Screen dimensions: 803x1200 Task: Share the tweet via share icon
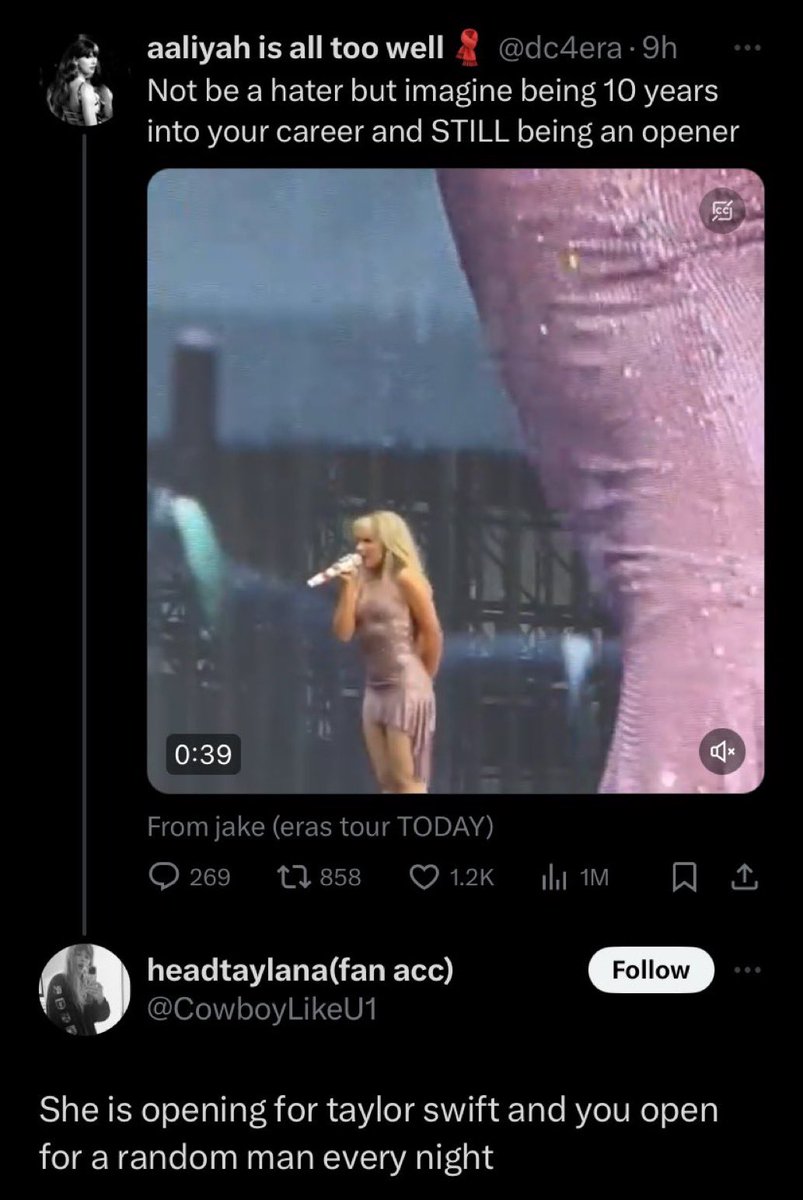[746, 877]
